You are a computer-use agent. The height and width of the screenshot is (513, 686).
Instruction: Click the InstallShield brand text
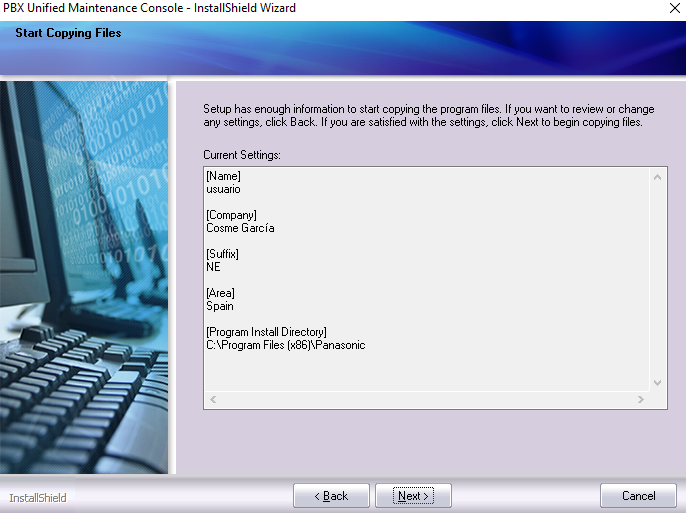tap(38, 498)
